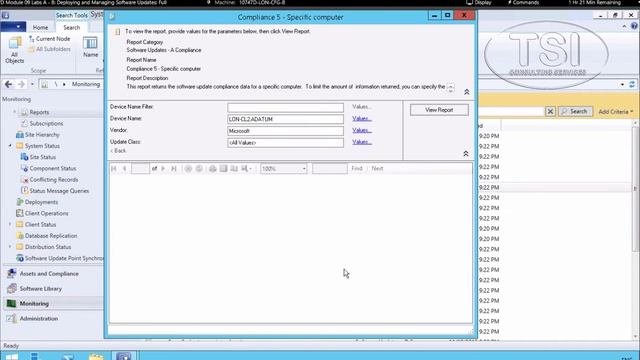Collapse the parameters section chevron
Screen dimensions: 640x360
click(x=466, y=154)
